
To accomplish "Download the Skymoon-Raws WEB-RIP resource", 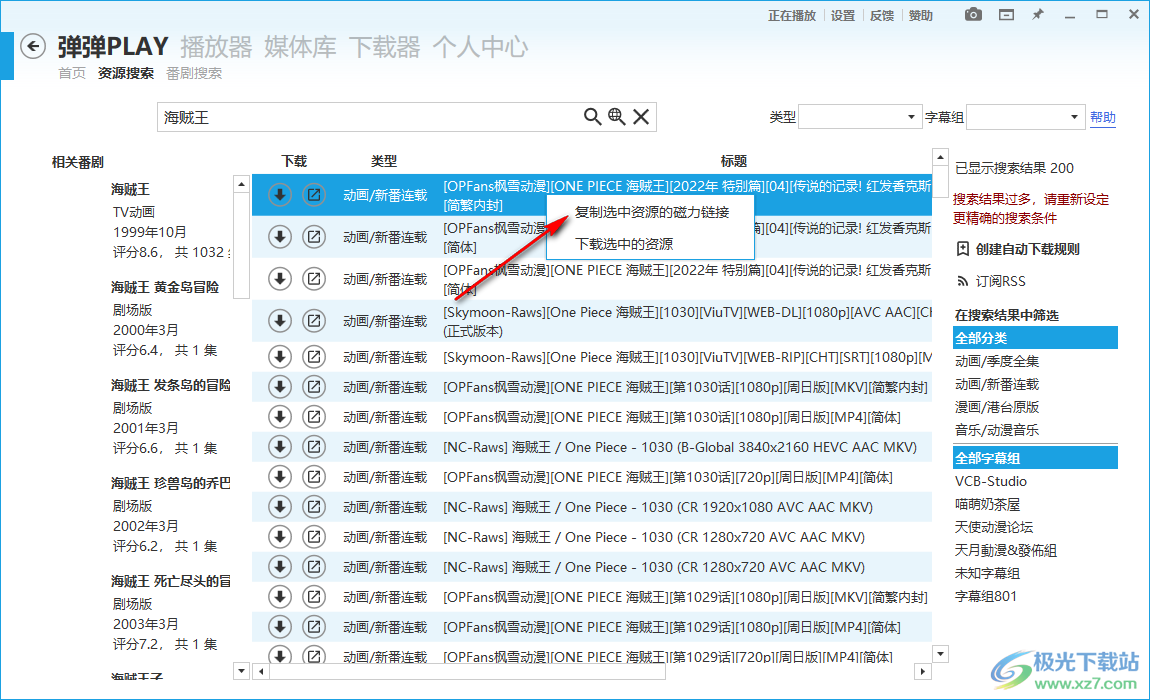I will tap(279, 357).
